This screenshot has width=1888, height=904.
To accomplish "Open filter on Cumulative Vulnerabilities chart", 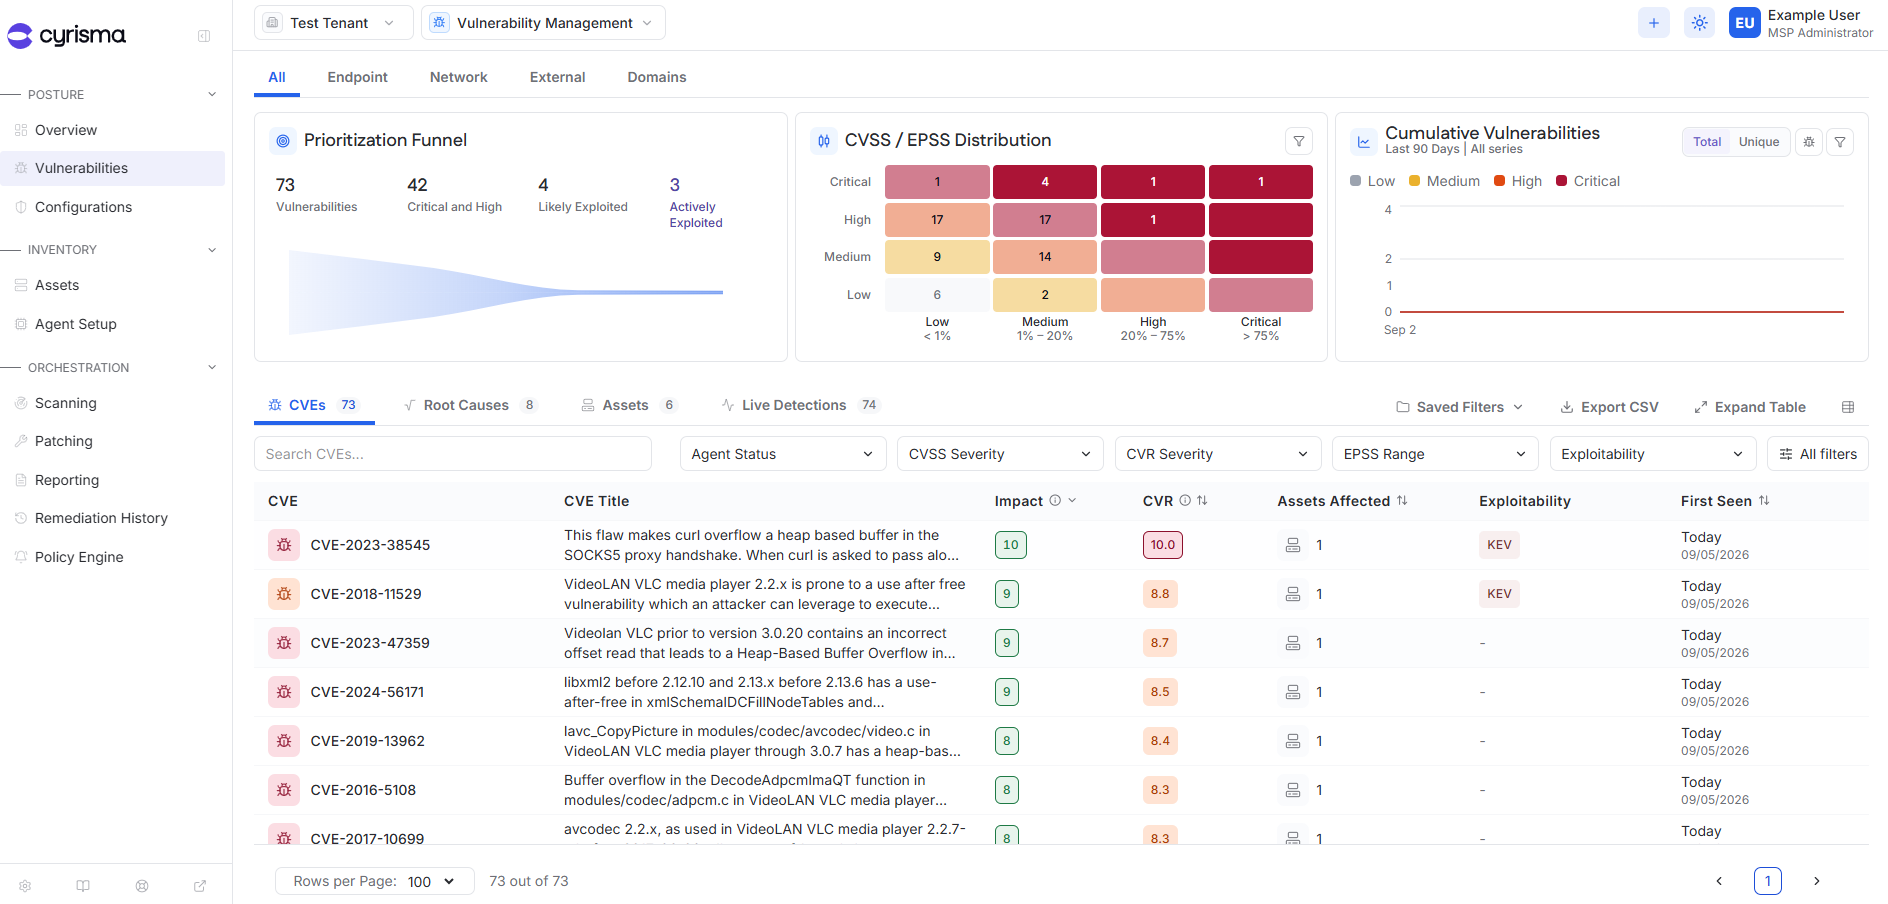I will click(x=1840, y=142).
